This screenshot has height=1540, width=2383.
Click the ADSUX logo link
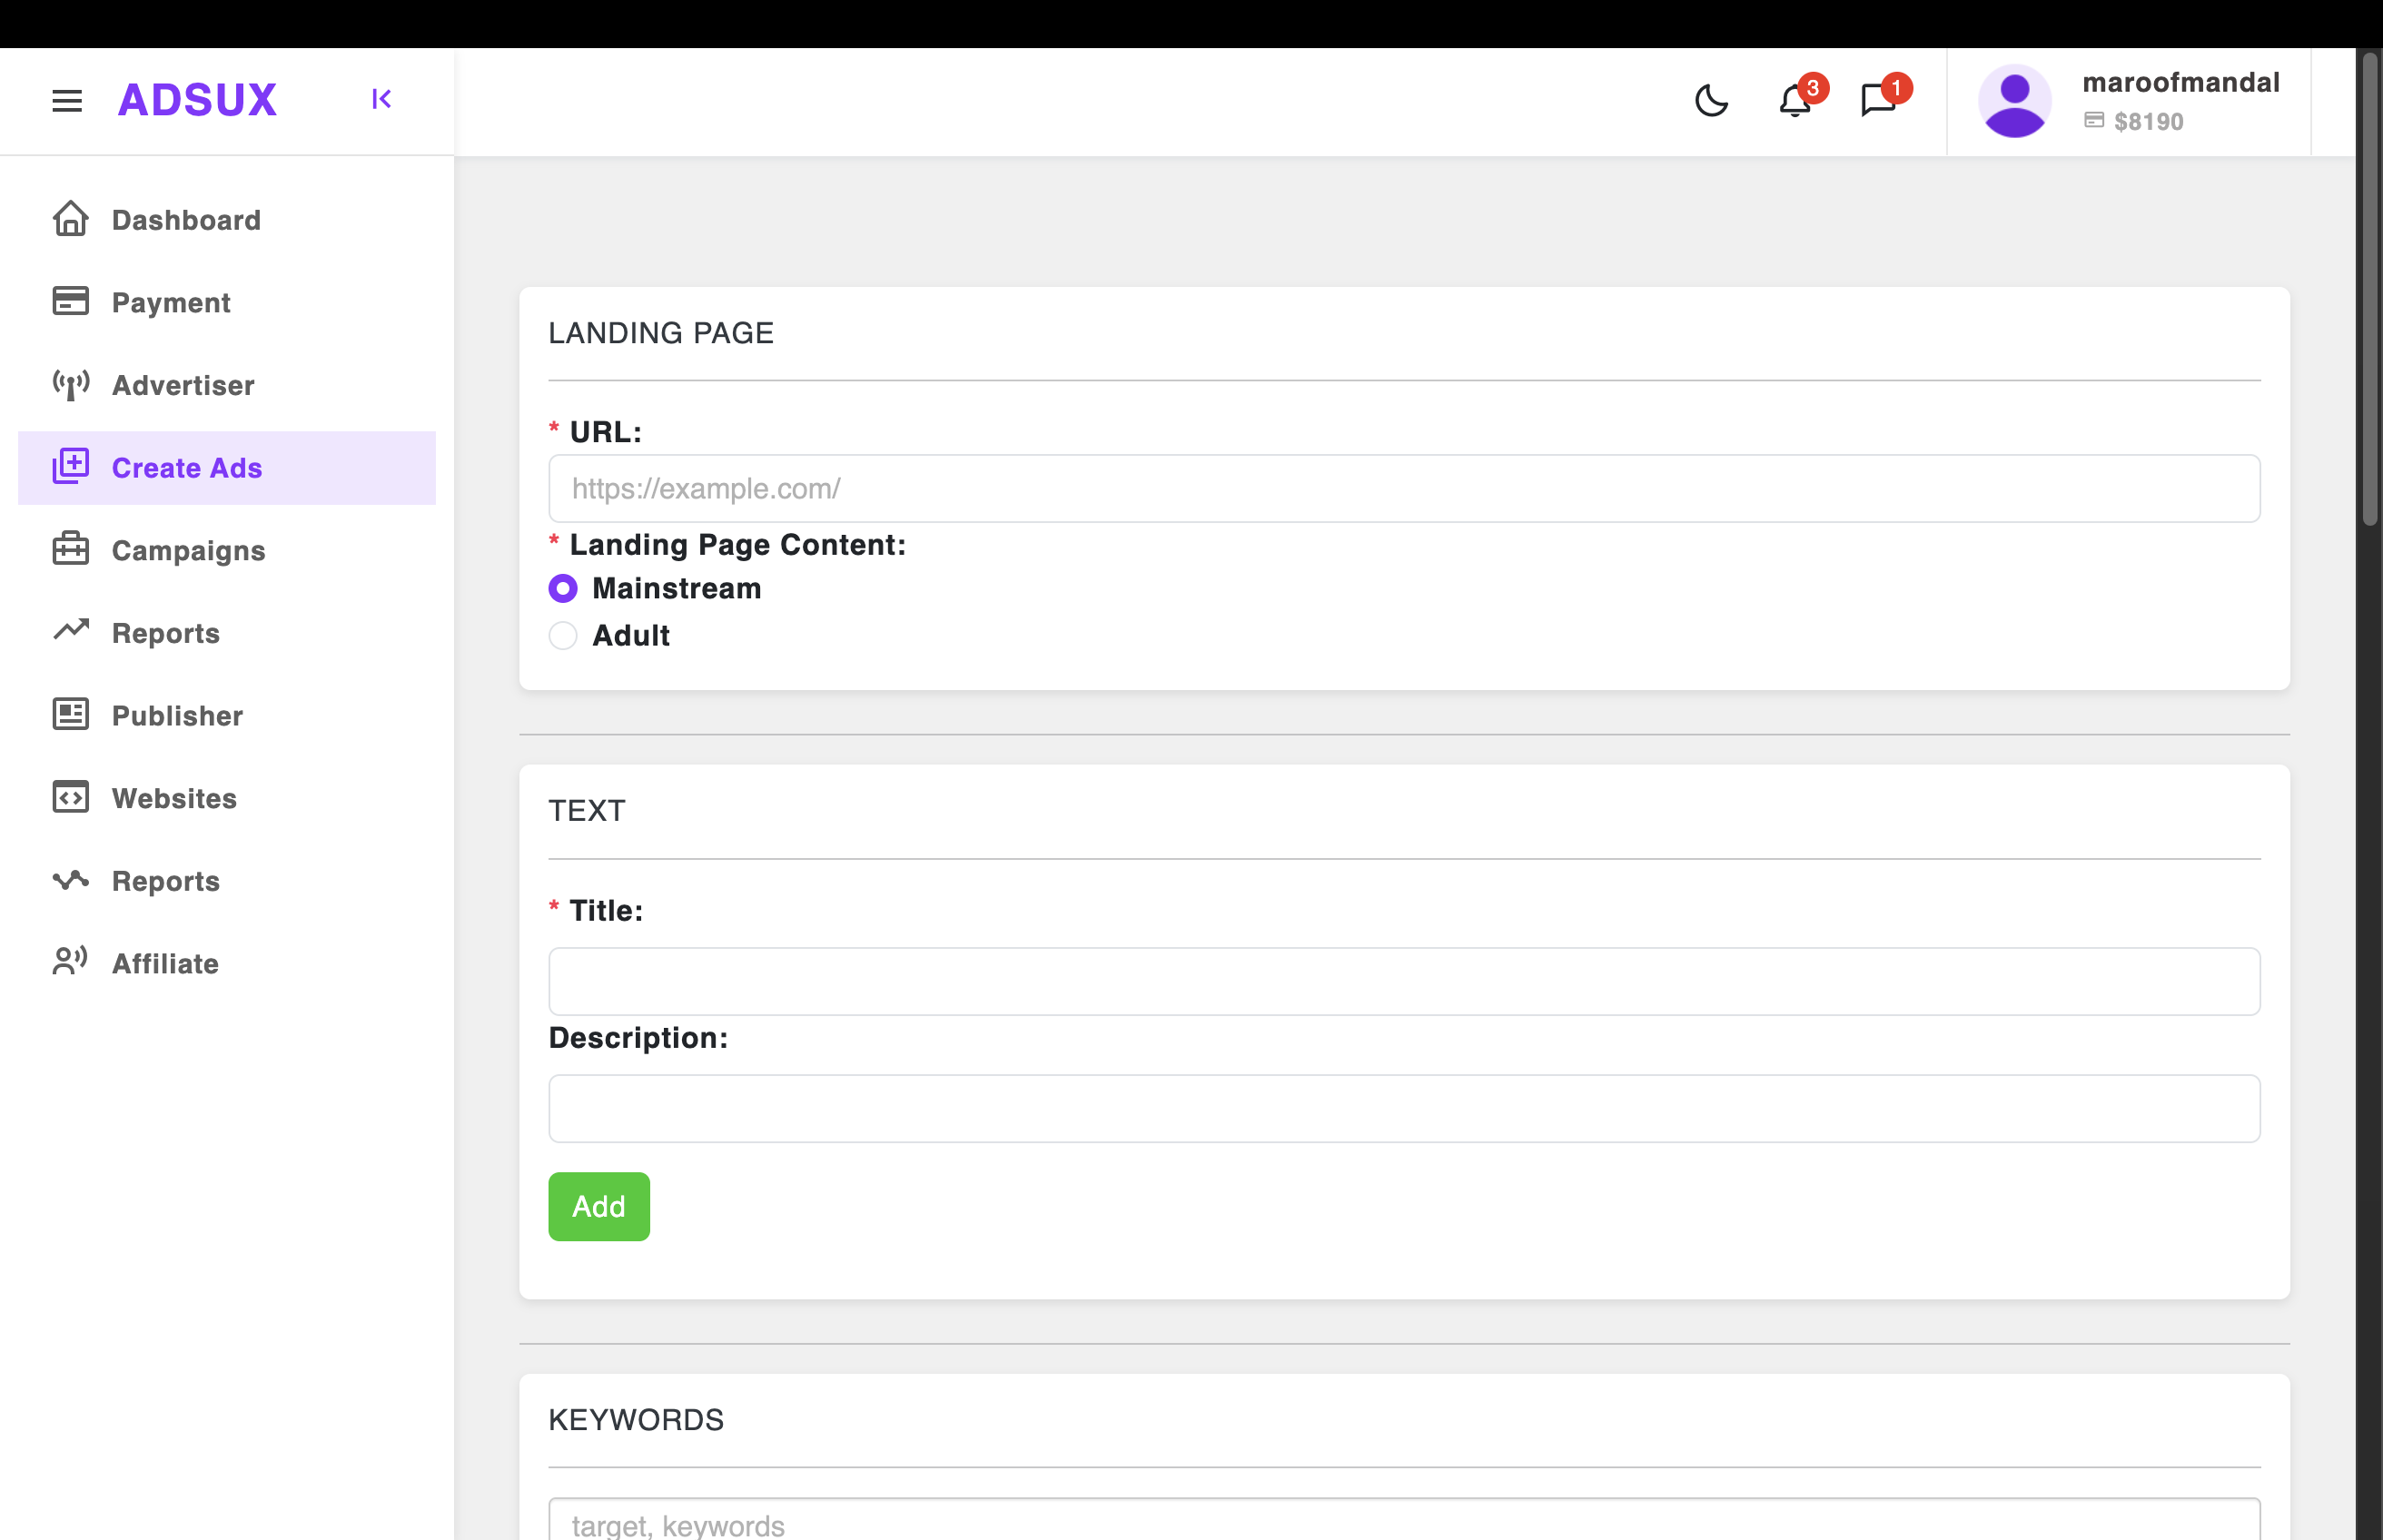coord(197,100)
